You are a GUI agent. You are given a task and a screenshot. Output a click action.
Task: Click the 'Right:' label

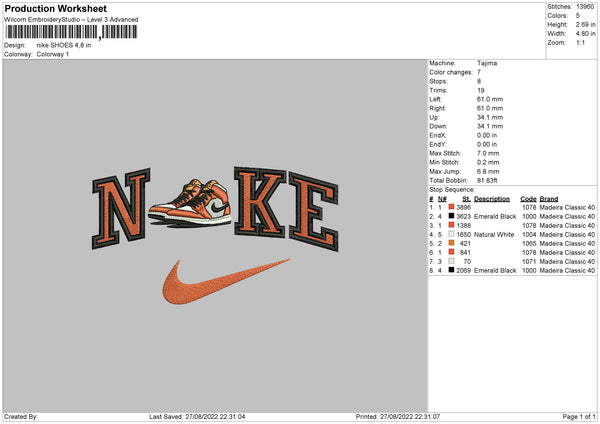pyautogui.click(x=437, y=108)
